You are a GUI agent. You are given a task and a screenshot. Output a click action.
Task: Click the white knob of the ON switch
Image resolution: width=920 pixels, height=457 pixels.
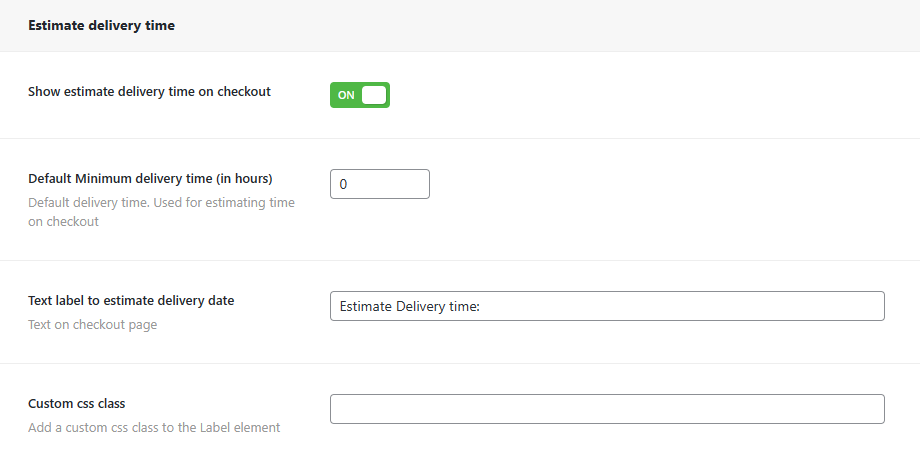click(x=374, y=95)
